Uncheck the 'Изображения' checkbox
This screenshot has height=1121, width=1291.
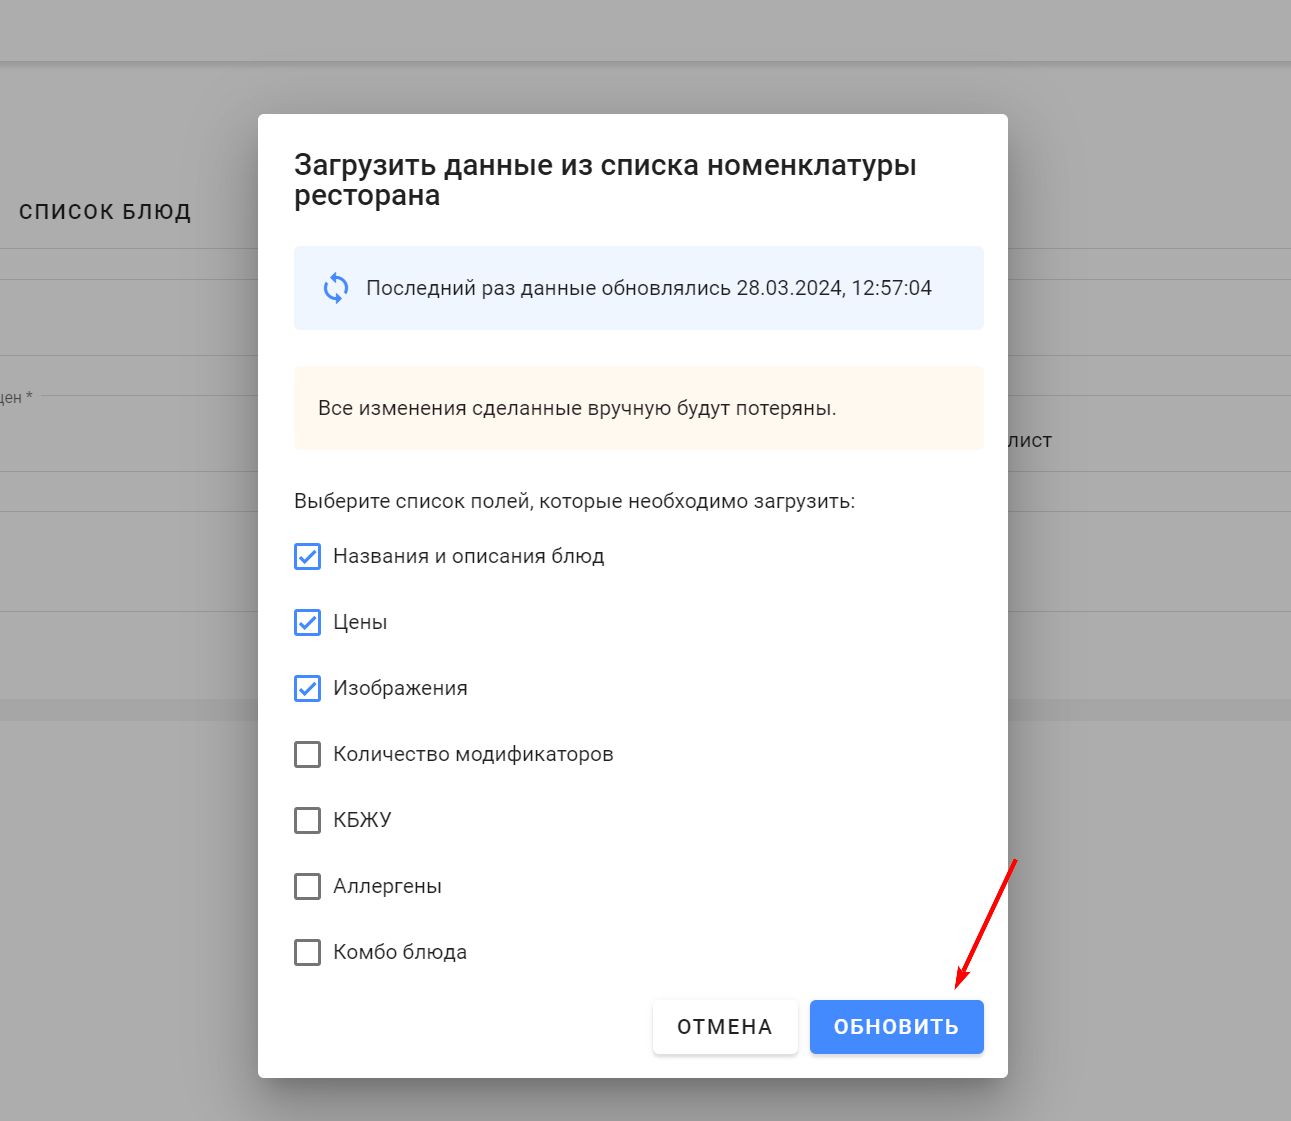pyautogui.click(x=307, y=688)
